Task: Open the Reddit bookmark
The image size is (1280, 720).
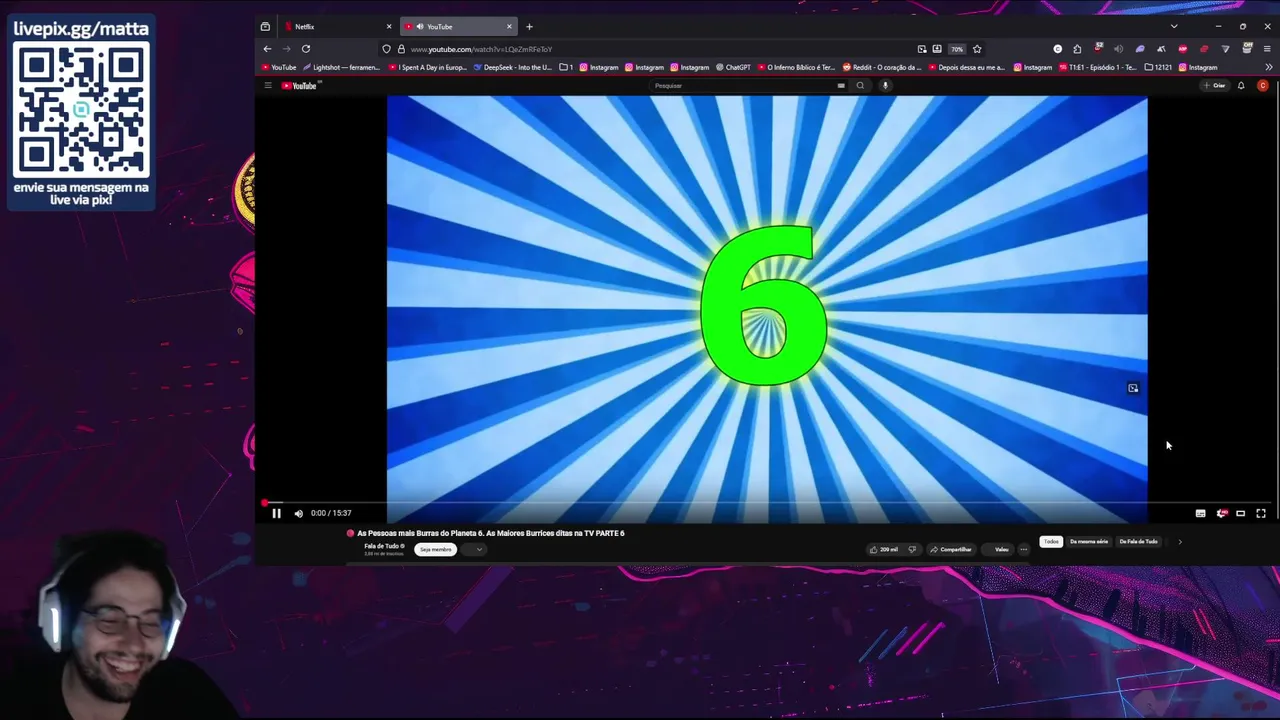Action: [882, 67]
